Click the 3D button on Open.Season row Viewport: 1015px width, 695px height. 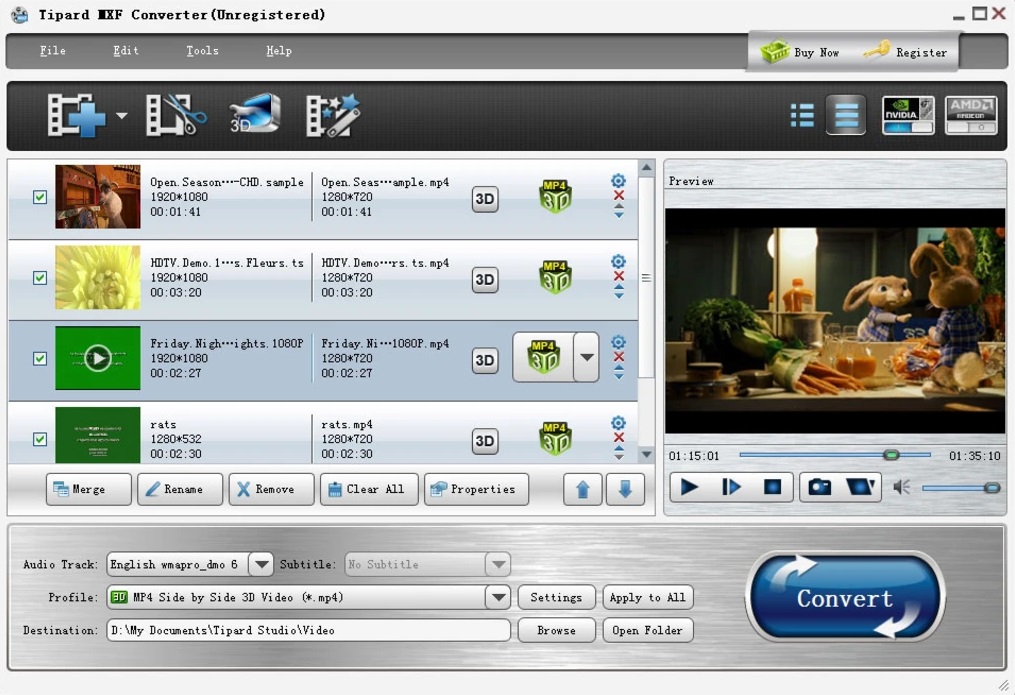coord(485,199)
